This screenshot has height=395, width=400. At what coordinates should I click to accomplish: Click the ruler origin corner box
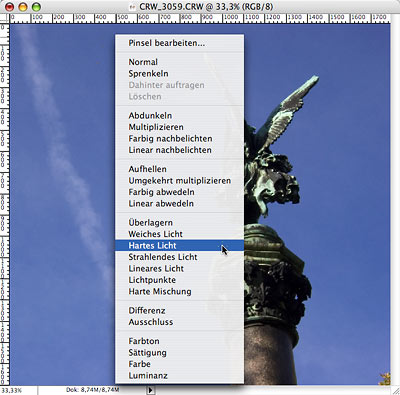[x=5, y=18]
